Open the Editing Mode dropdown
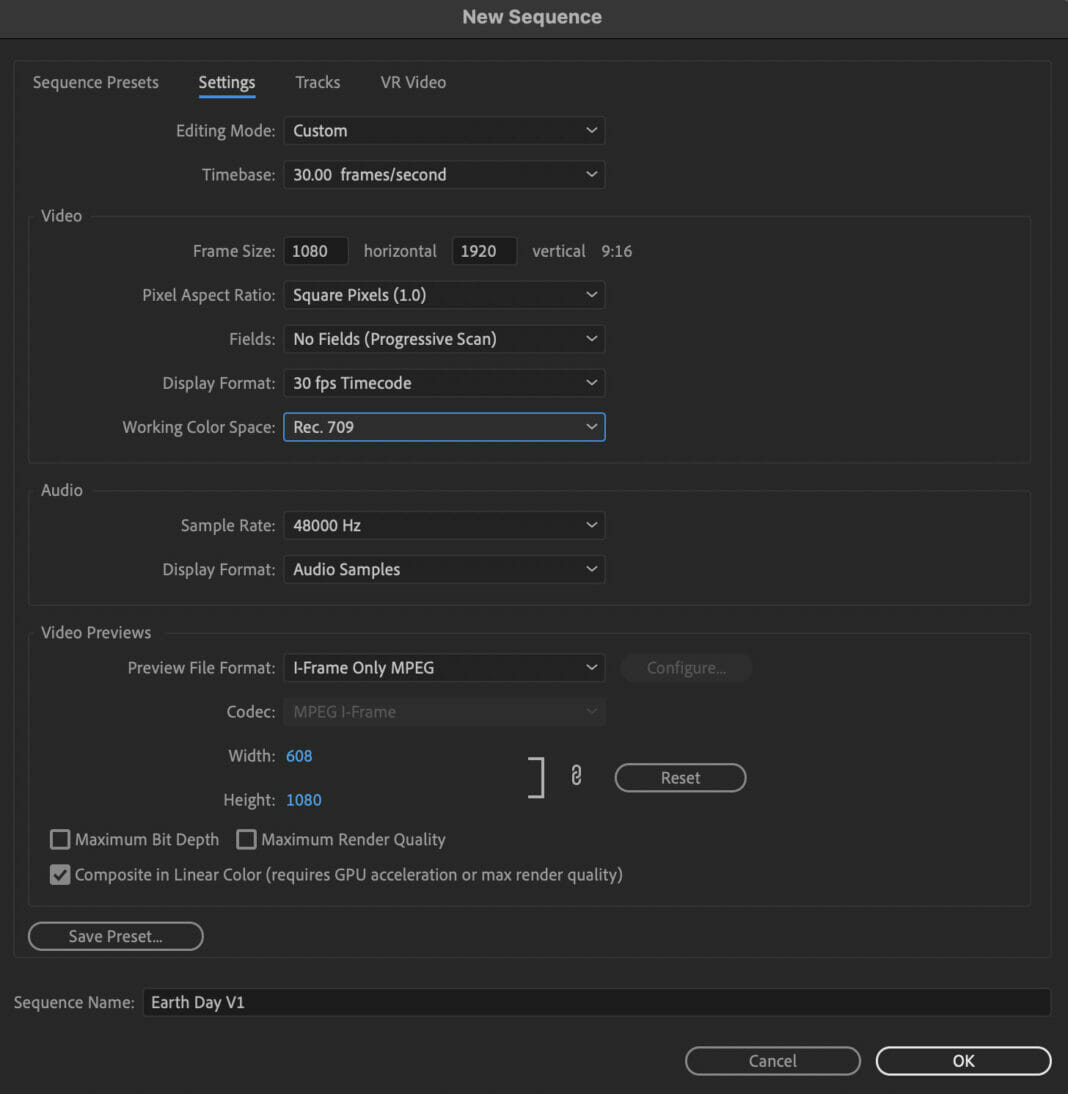 [x=444, y=130]
